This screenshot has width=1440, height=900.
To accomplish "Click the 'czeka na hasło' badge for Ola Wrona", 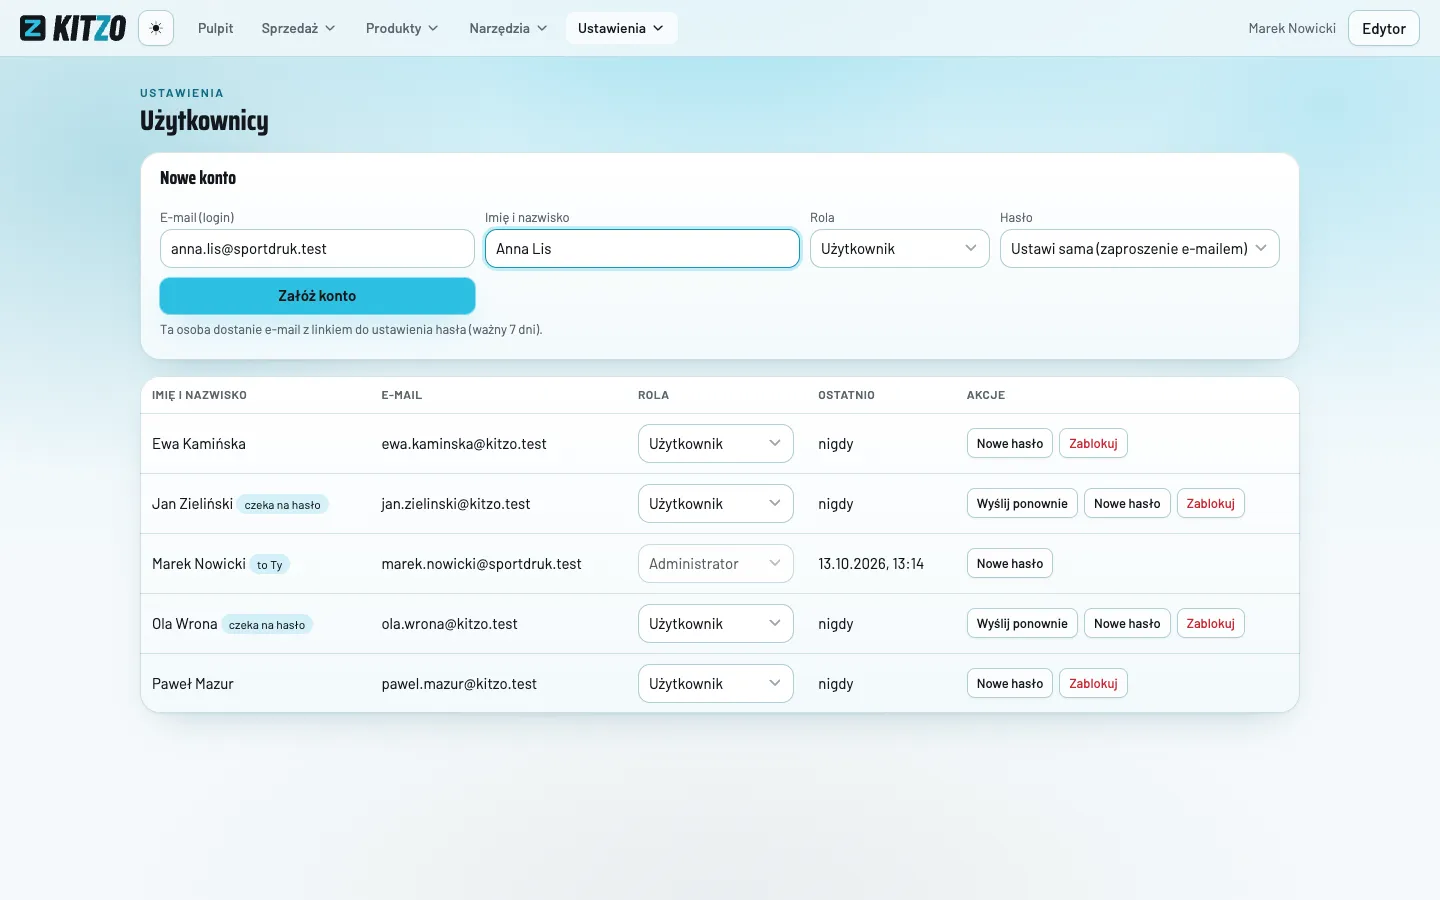I will (x=267, y=625).
